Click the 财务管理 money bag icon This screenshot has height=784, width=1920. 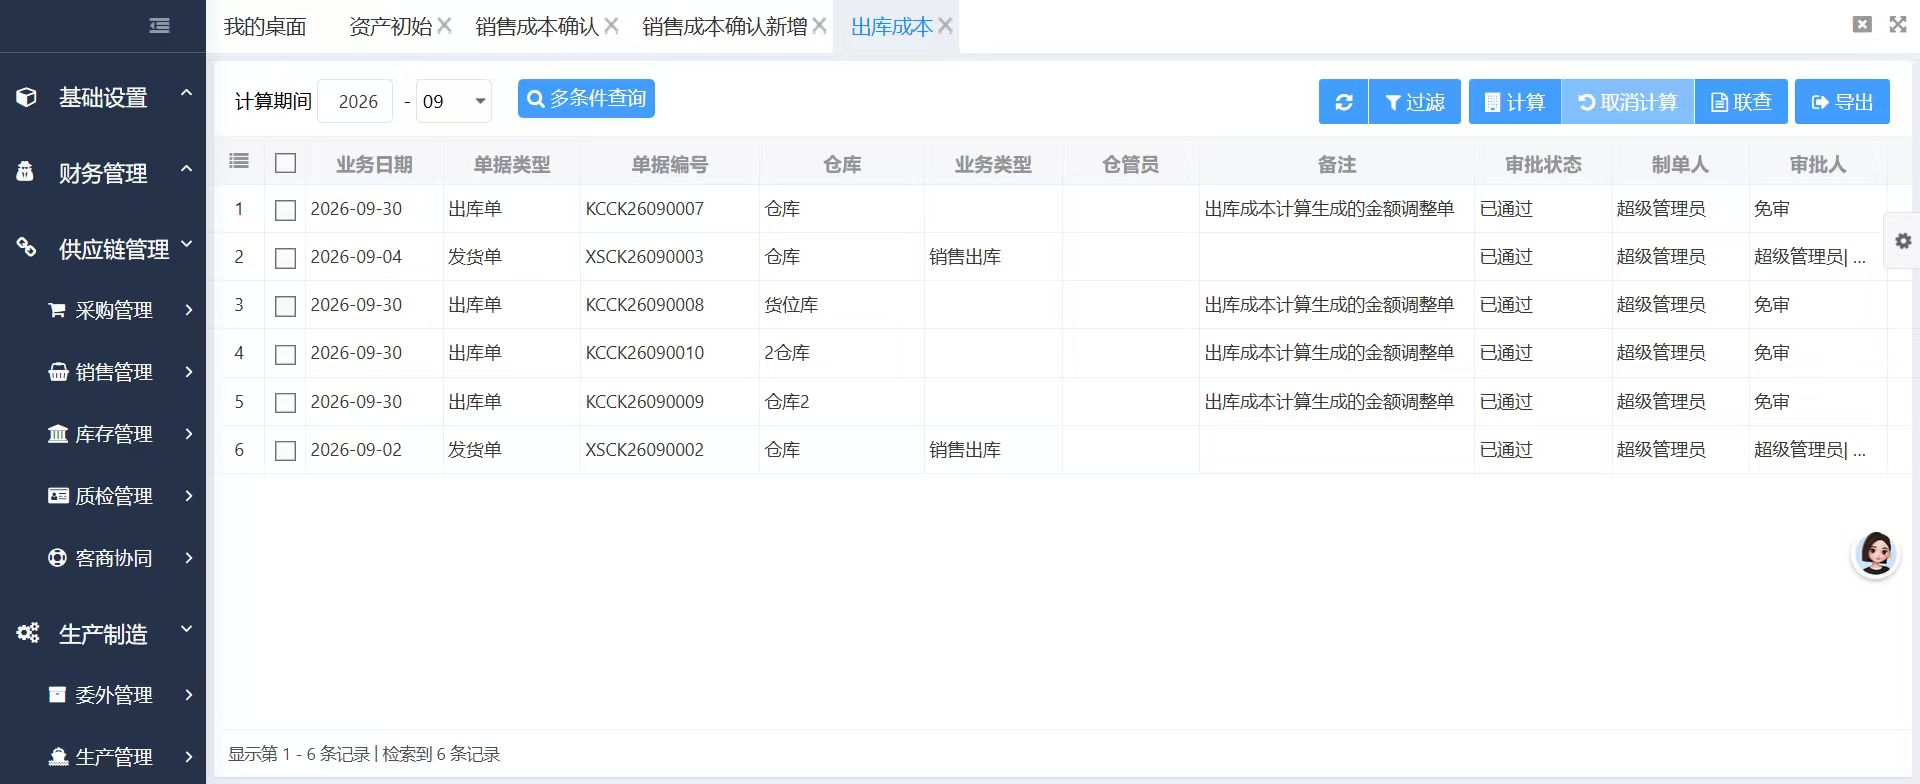point(25,172)
